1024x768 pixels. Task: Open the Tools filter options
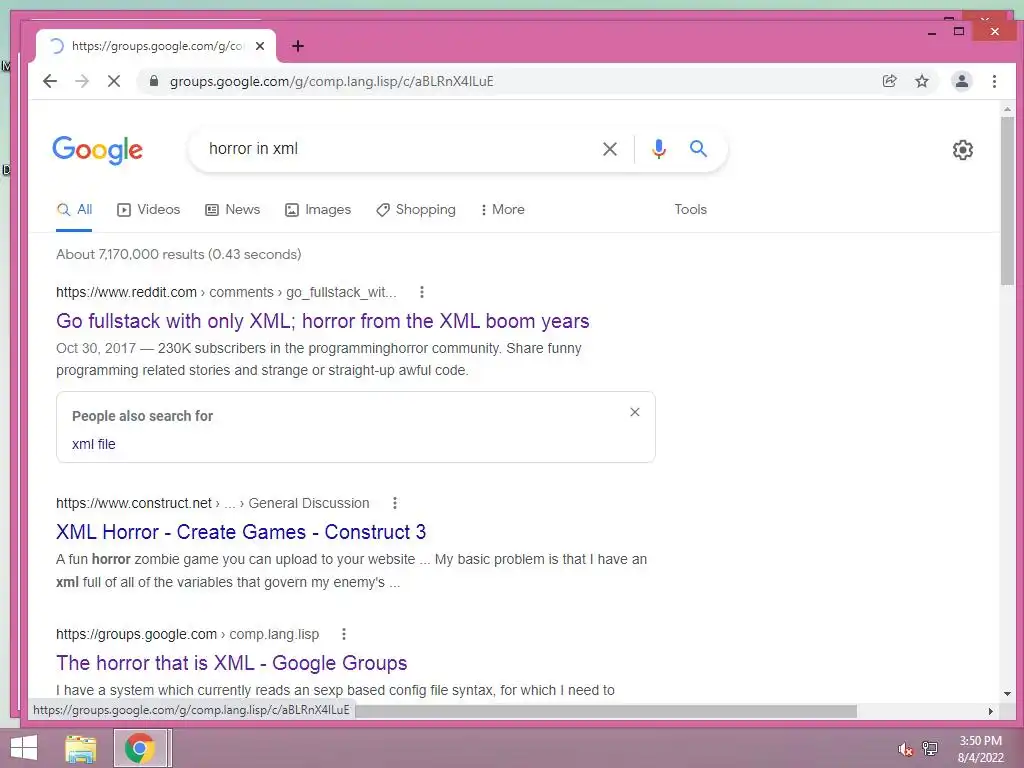tap(690, 210)
